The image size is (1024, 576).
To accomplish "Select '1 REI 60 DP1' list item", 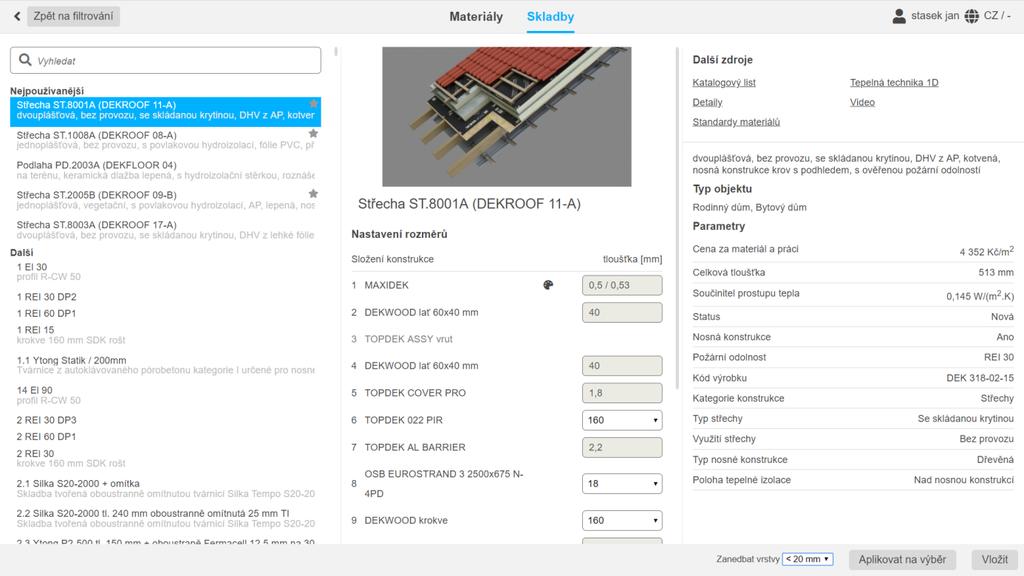I will point(165,313).
